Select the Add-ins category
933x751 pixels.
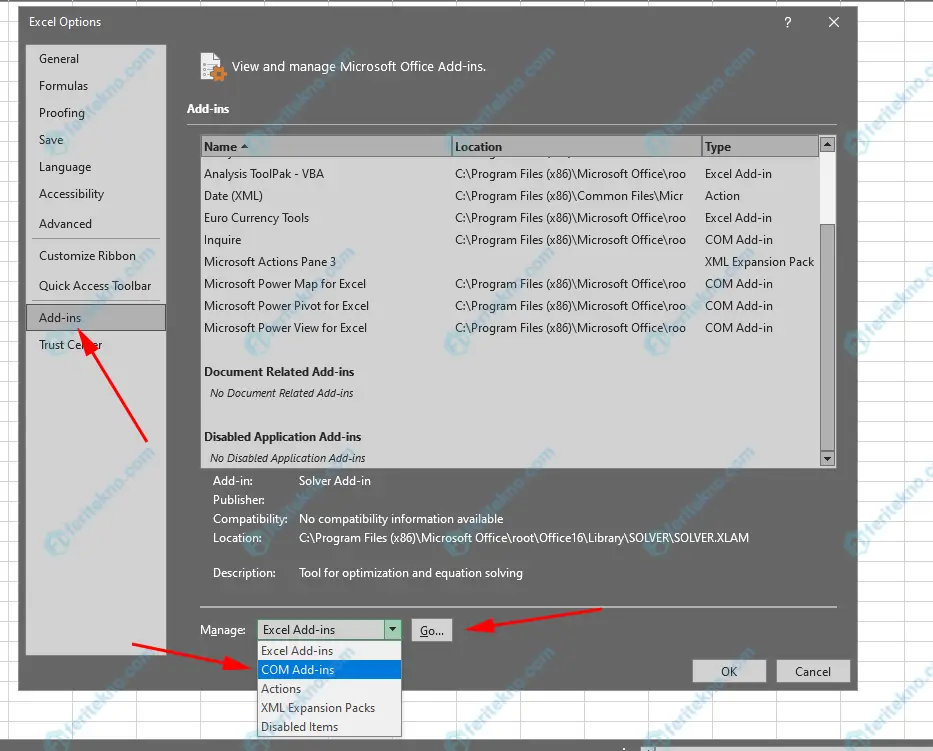click(x=96, y=318)
